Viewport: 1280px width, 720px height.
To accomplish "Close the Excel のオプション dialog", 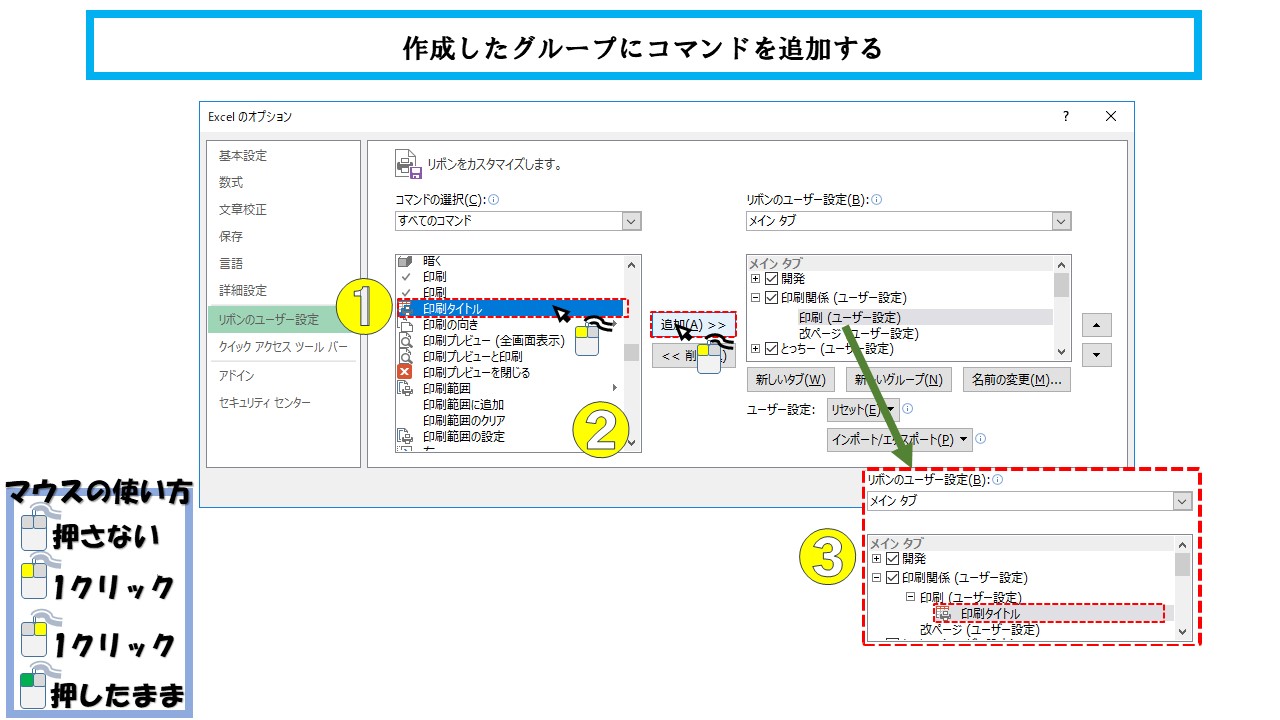I will click(x=1111, y=117).
